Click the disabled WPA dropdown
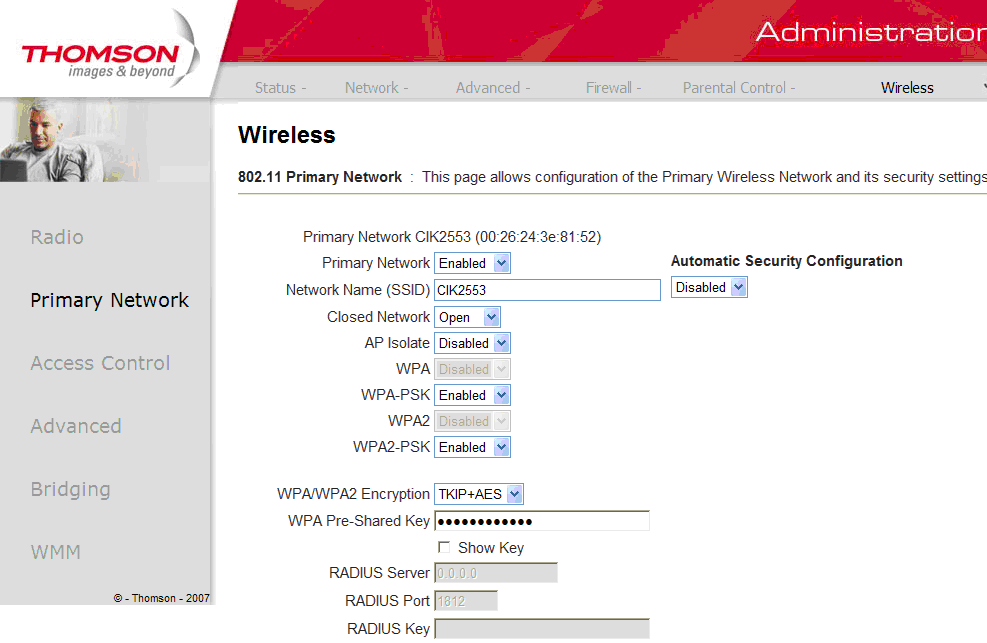The image size is (987, 643). click(472, 369)
